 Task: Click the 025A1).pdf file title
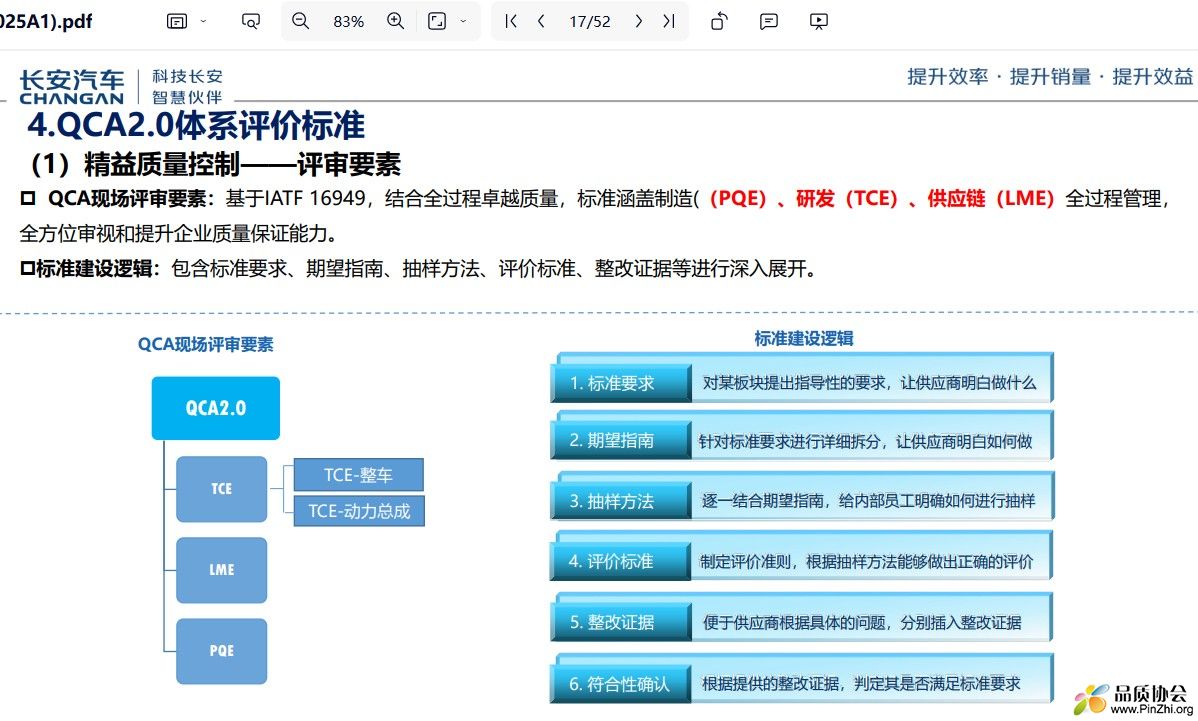tap(46, 21)
